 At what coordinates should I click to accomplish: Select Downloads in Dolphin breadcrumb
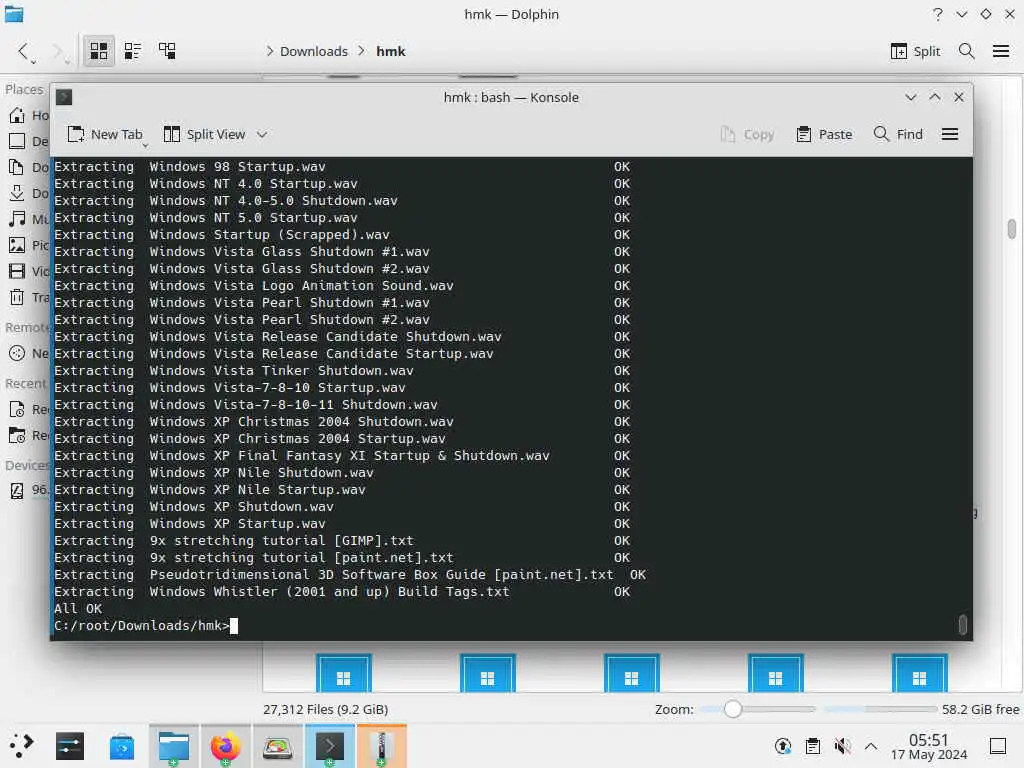[x=313, y=51]
